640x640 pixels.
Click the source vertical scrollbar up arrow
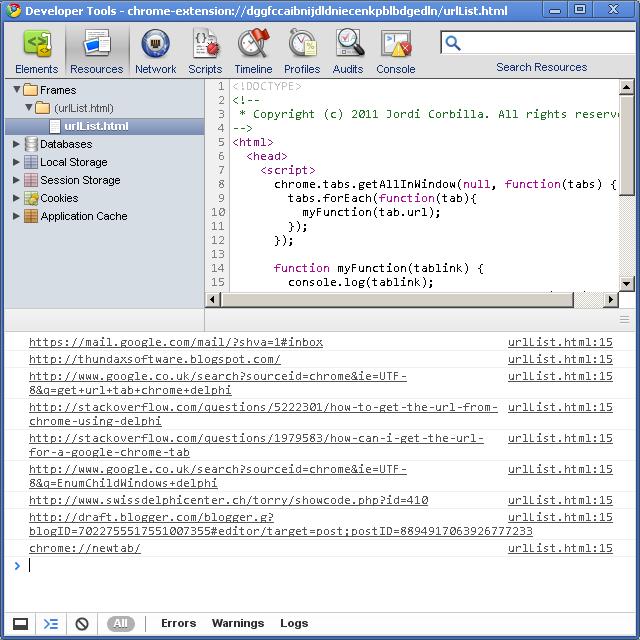(x=626, y=87)
